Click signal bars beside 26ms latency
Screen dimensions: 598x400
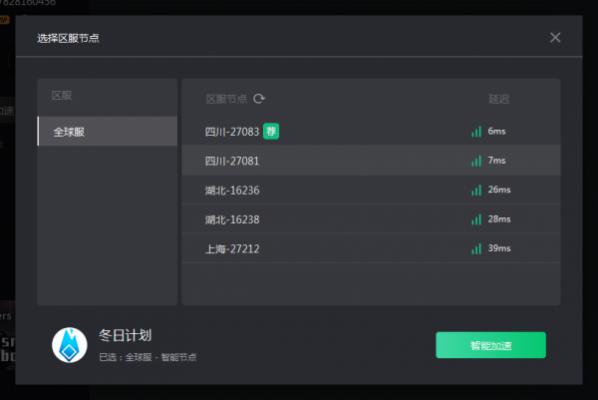[x=476, y=190]
